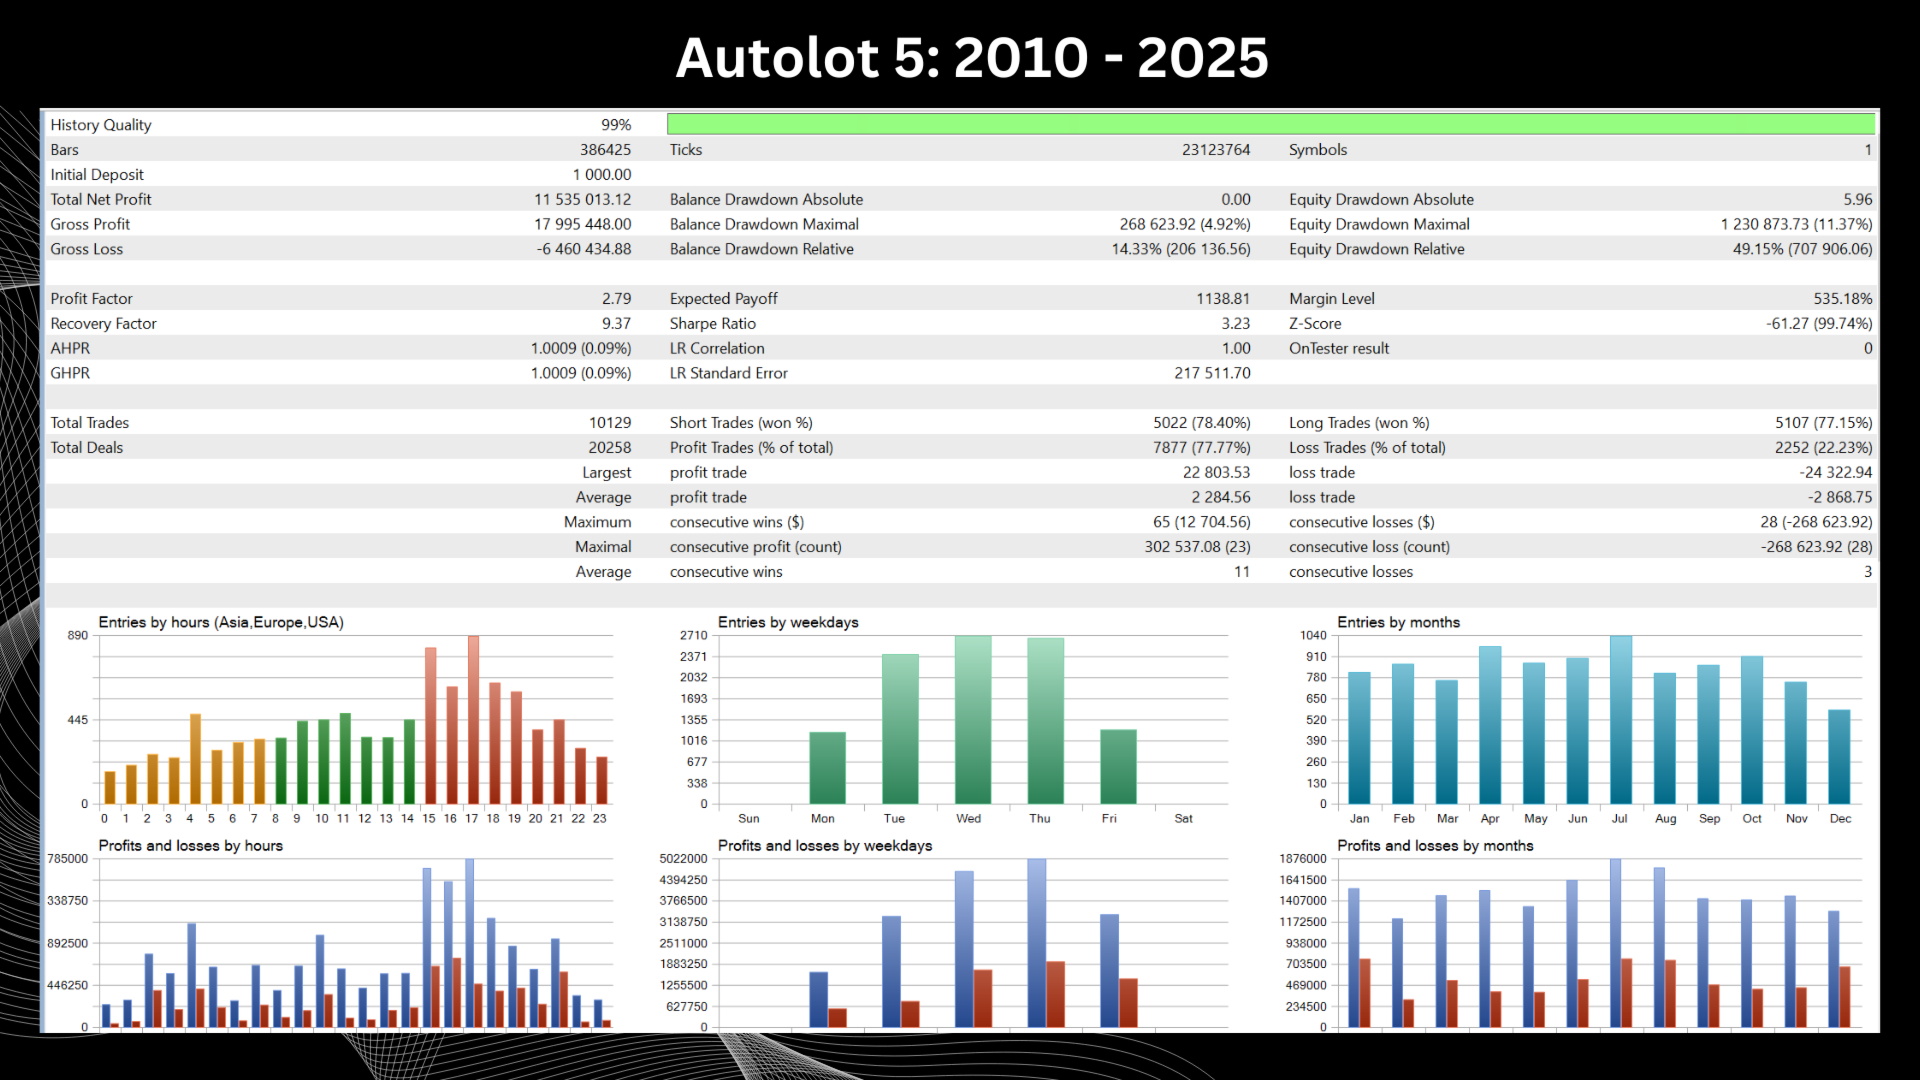This screenshot has height=1080, width=1920.
Task: Click the hour 17 bar in Entries by hours
Action: [473, 720]
